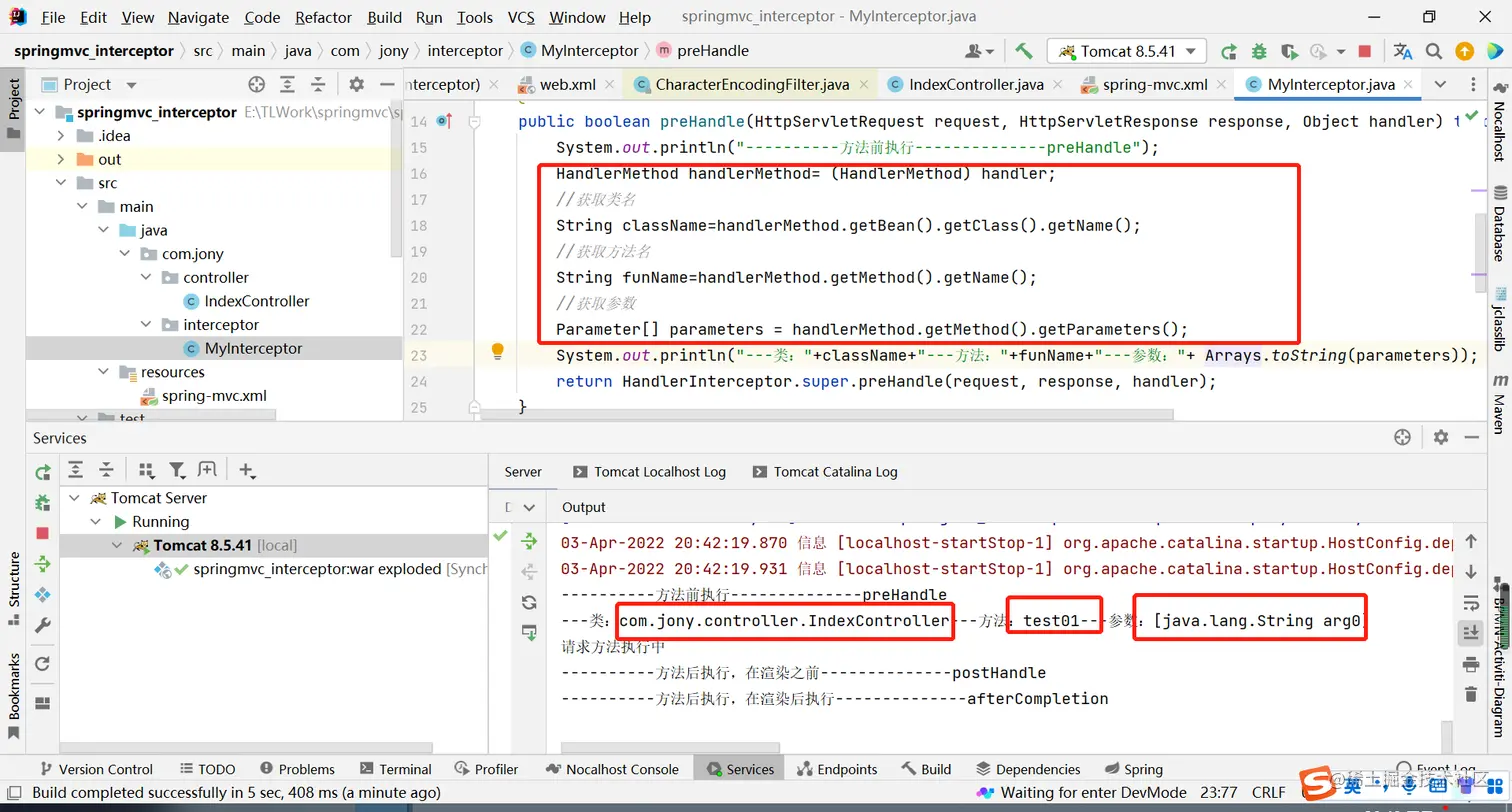Open the Tomcat Catalina Log tab
The image size is (1512, 812).
pos(824,472)
